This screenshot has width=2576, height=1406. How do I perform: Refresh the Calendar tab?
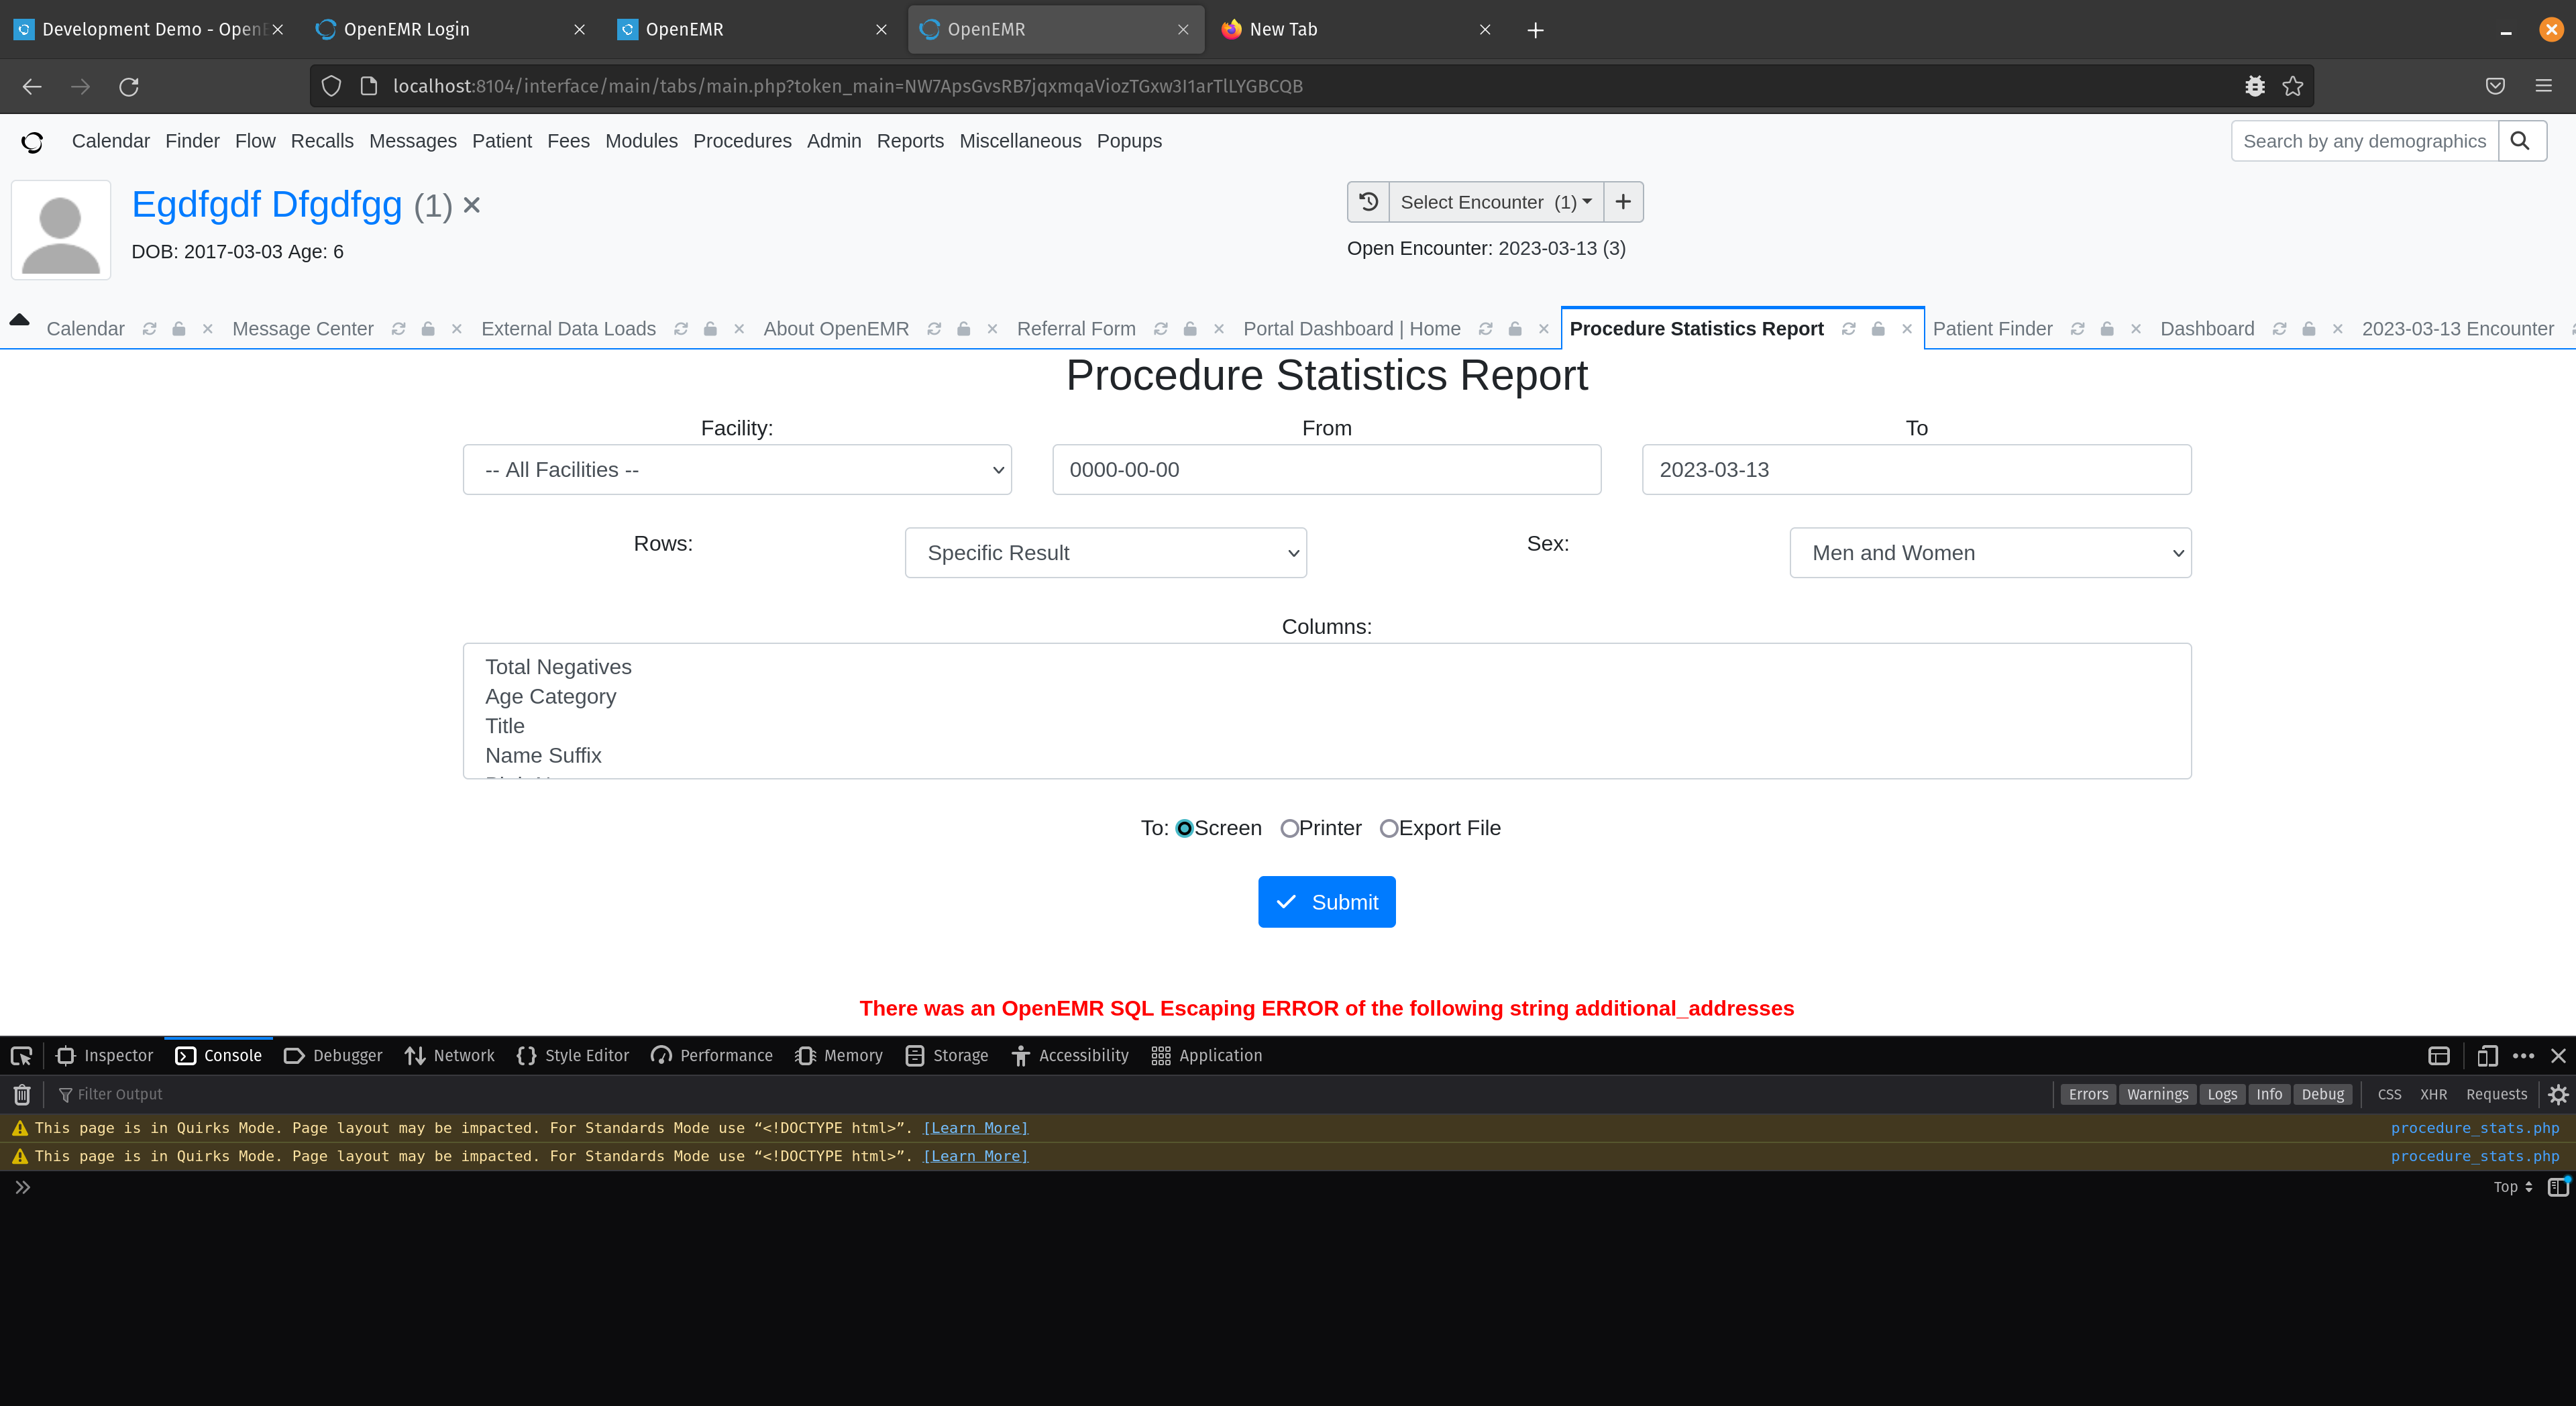point(149,329)
